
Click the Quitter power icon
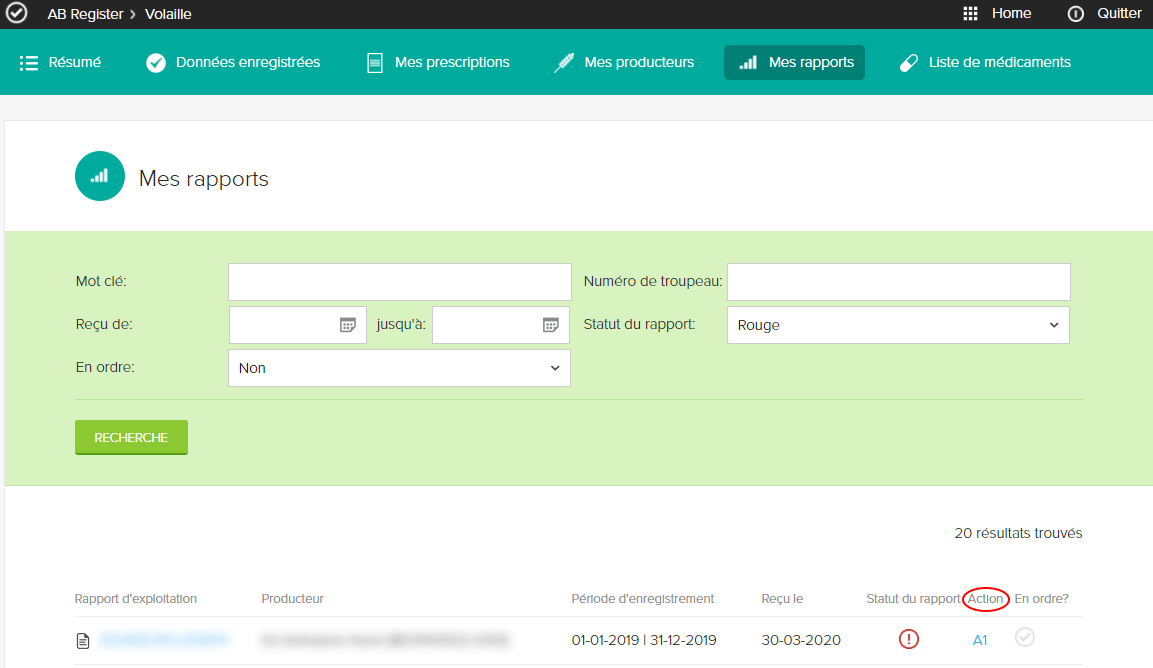click(x=1076, y=14)
